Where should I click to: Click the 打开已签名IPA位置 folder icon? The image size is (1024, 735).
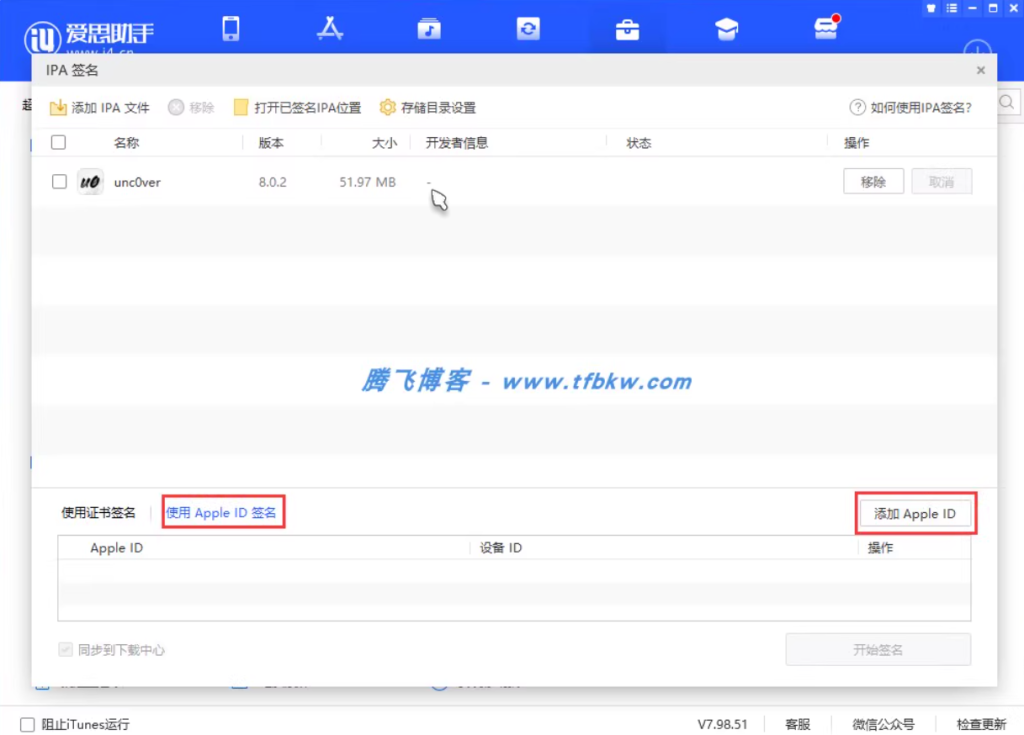pyautogui.click(x=240, y=107)
